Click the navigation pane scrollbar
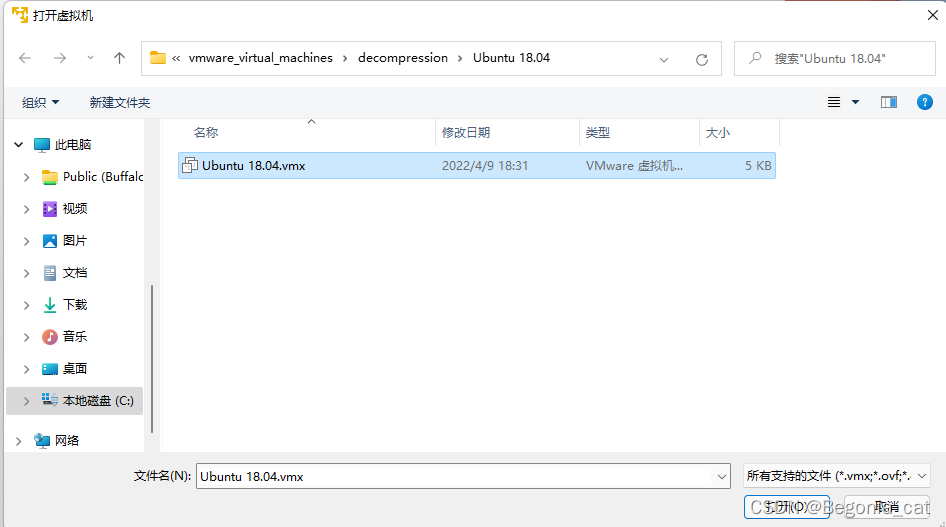The width and height of the screenshot is (946, 527). pos(152,358)
